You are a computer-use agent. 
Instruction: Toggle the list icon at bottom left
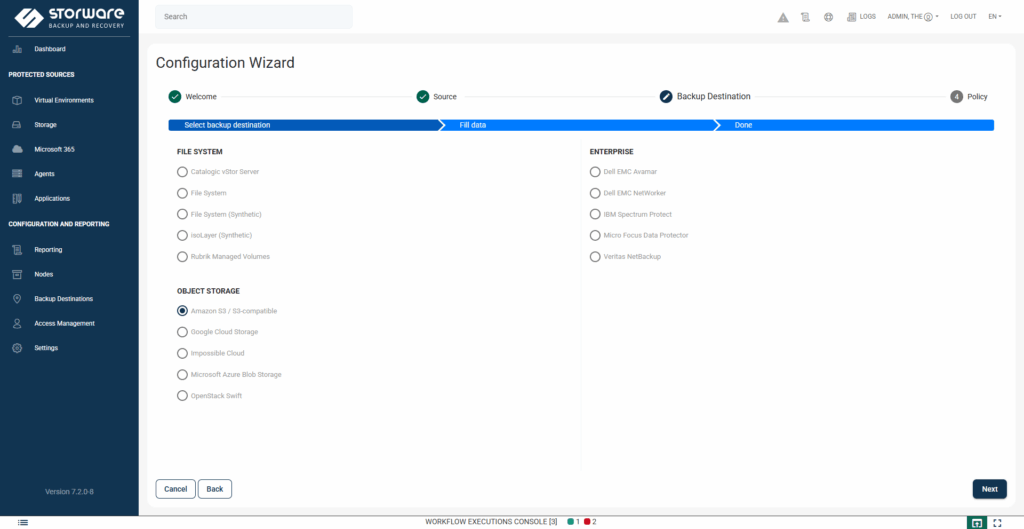23,522
